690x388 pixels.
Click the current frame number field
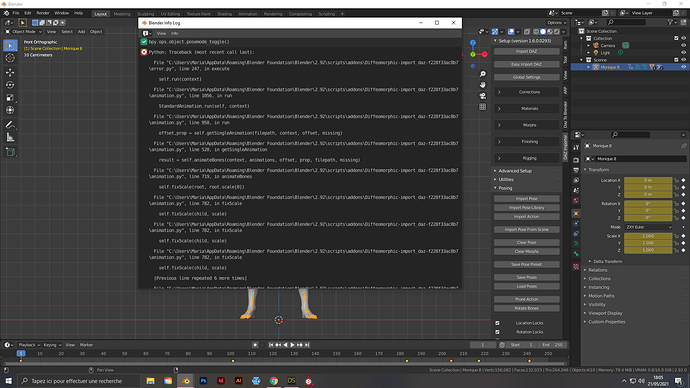[482, 345]
